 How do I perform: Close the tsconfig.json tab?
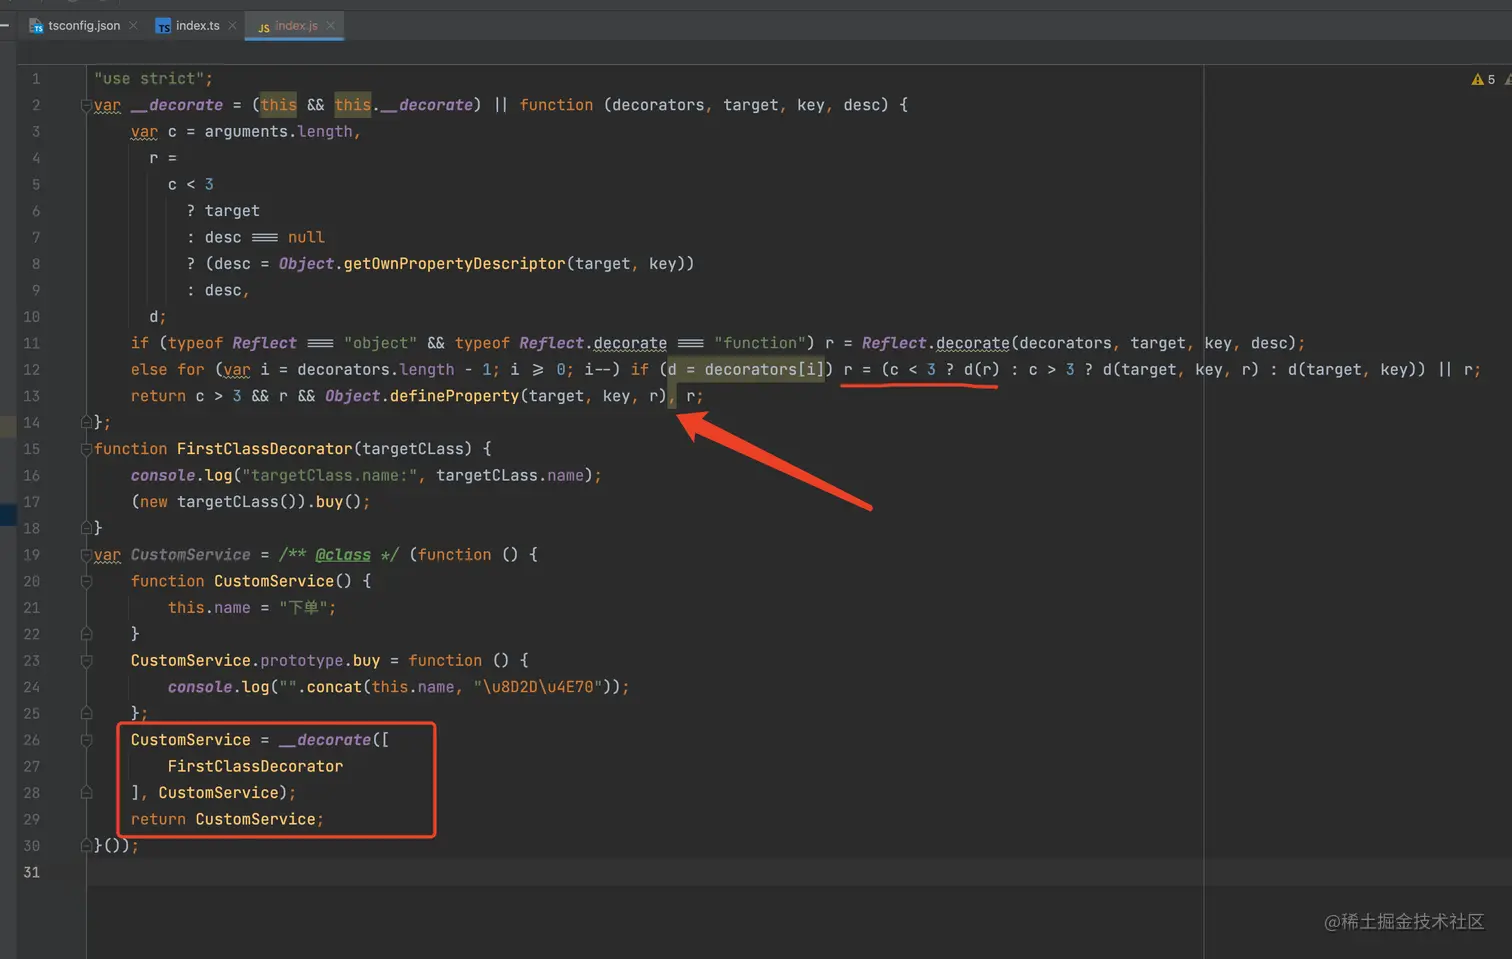(133, 26)
